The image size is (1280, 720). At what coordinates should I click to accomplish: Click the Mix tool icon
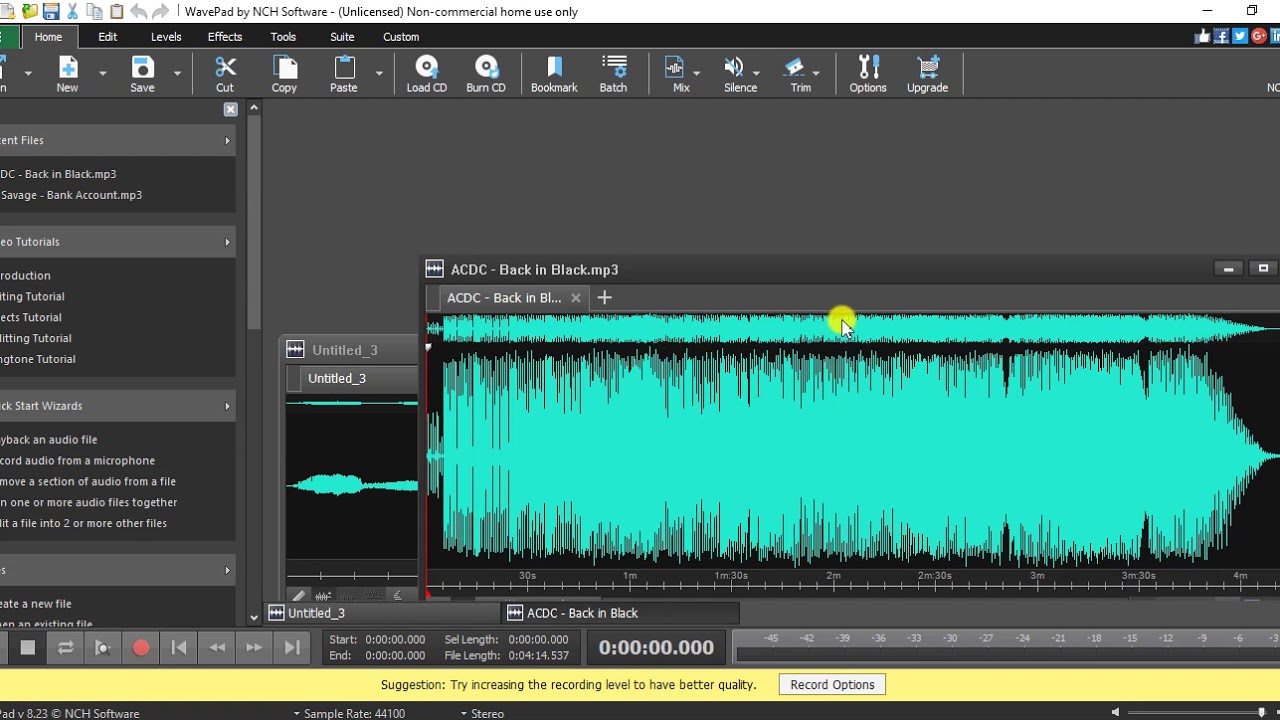coord(677,74)
